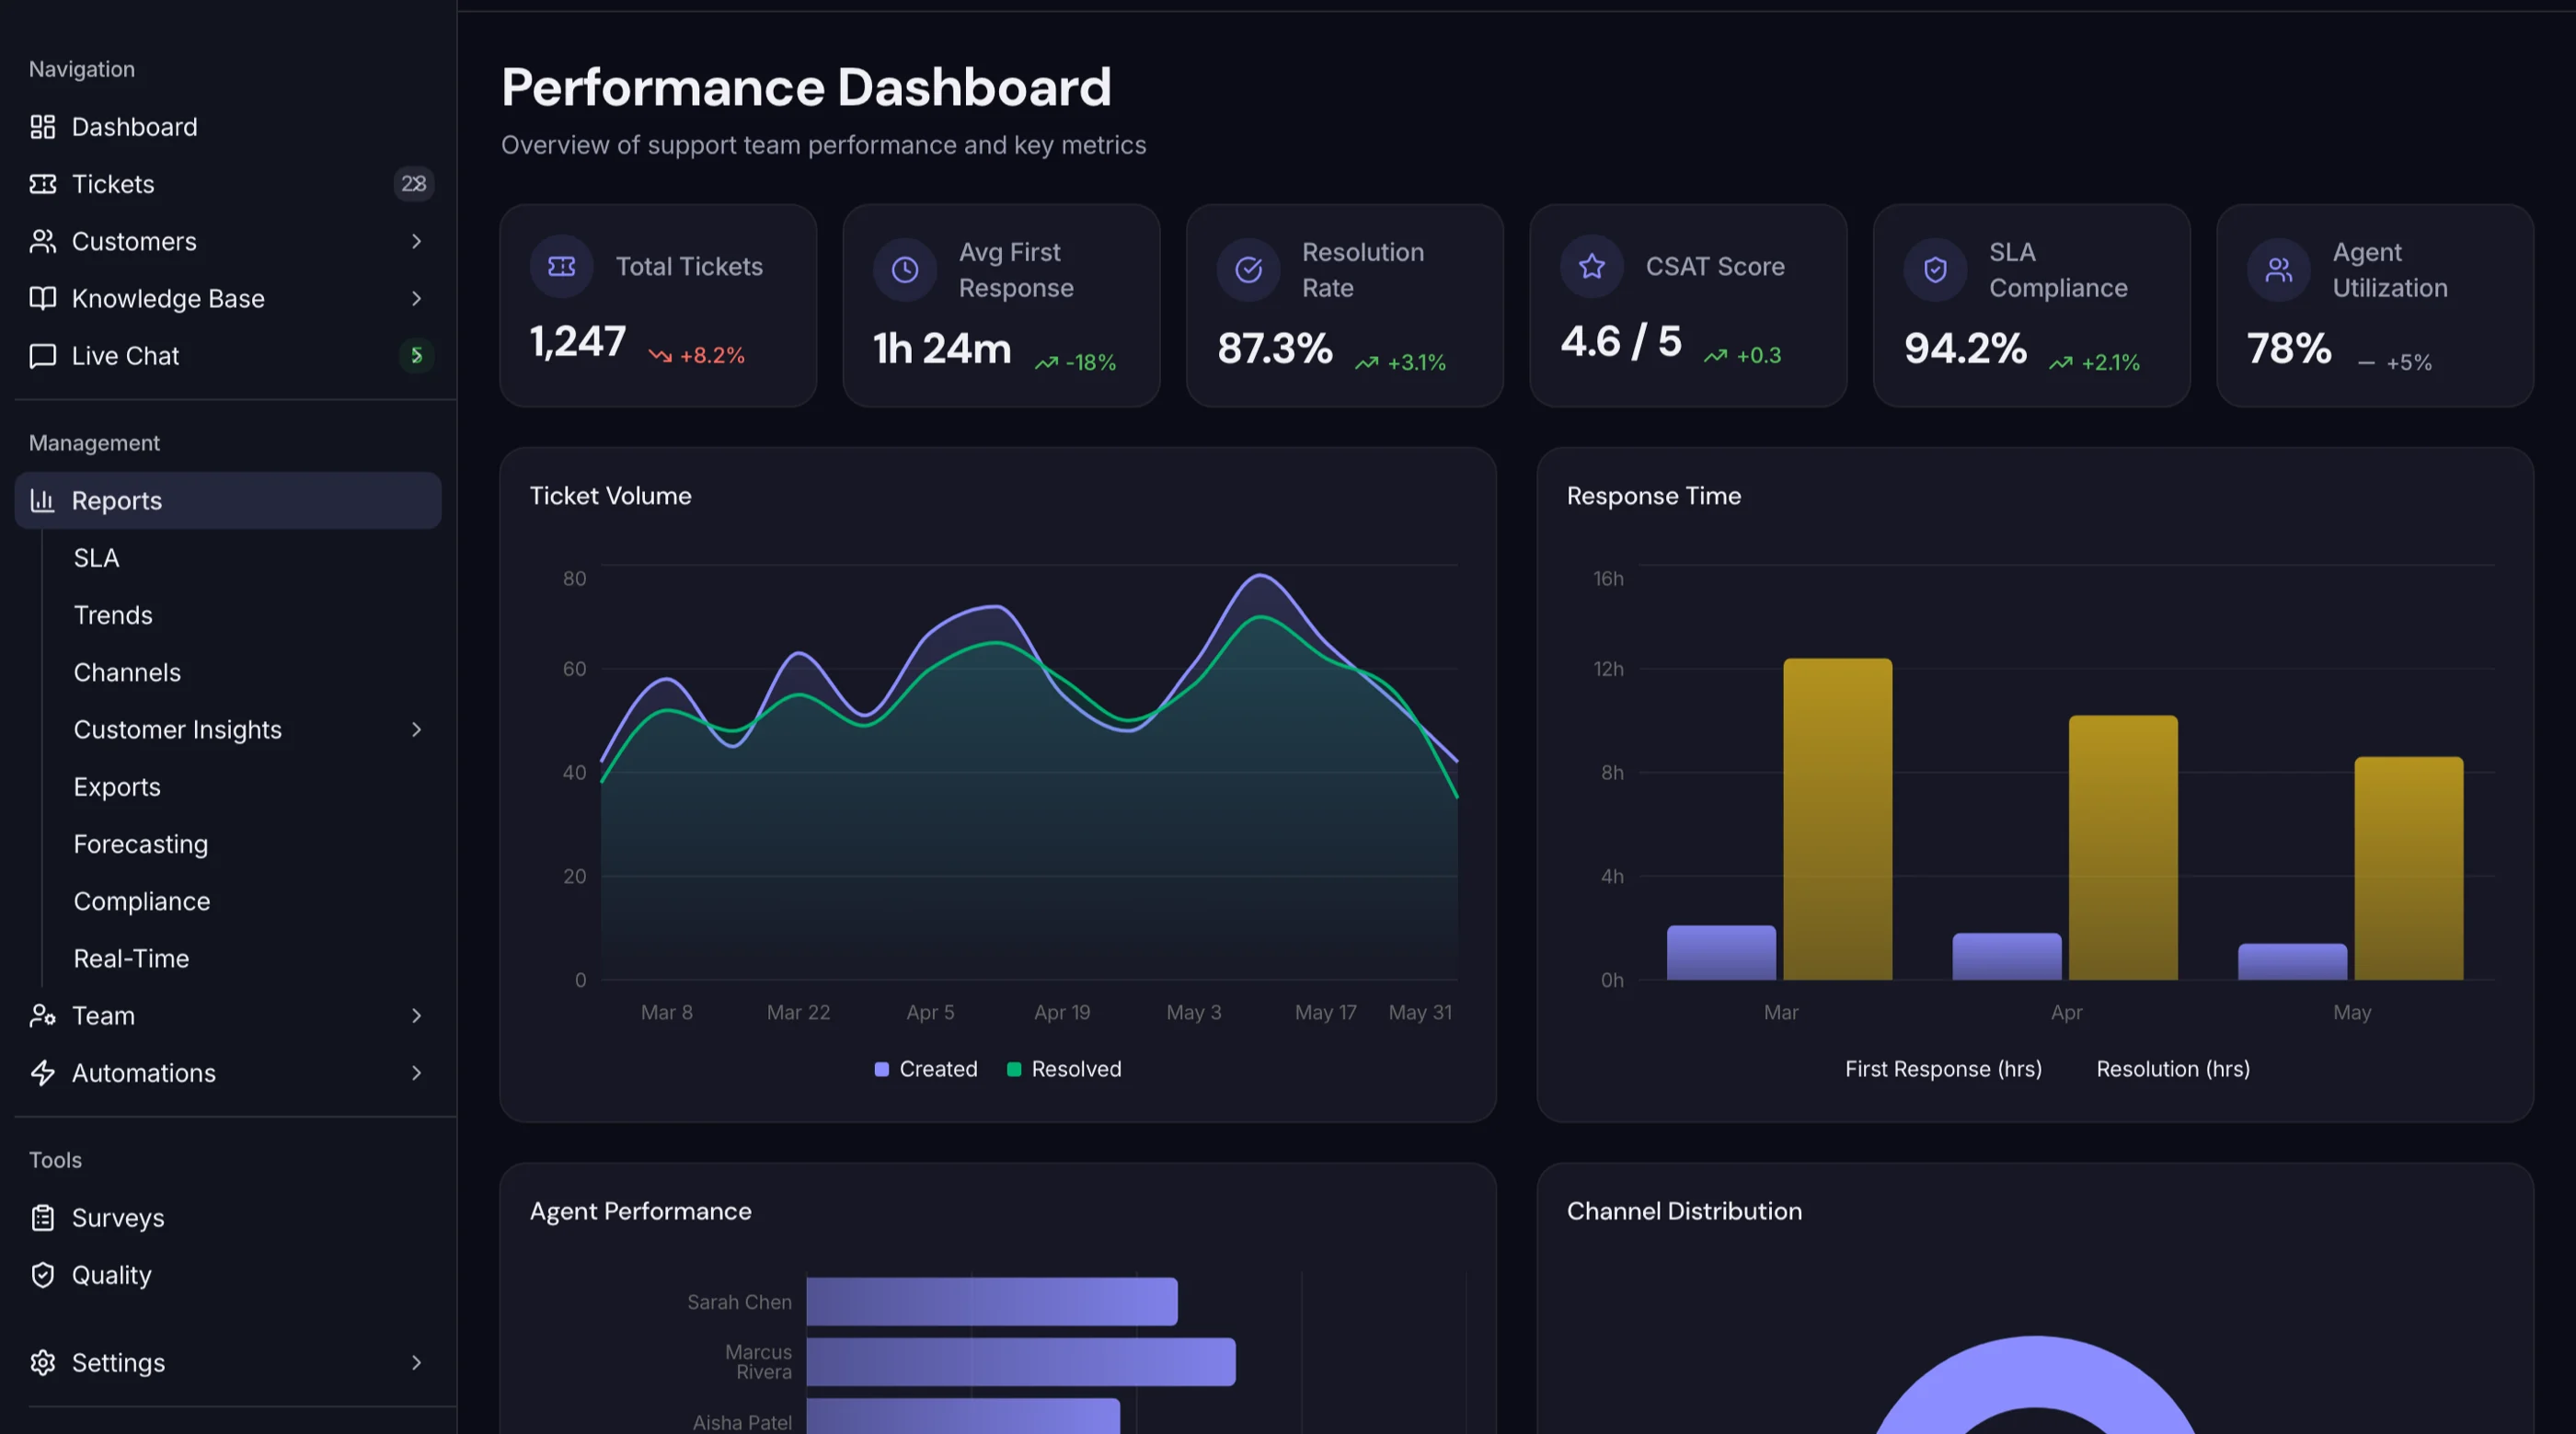Image resolution: width=2576 pixels, height=1434 pixels.
Task: Open the Reports menu item
Action: click(228, 501)
